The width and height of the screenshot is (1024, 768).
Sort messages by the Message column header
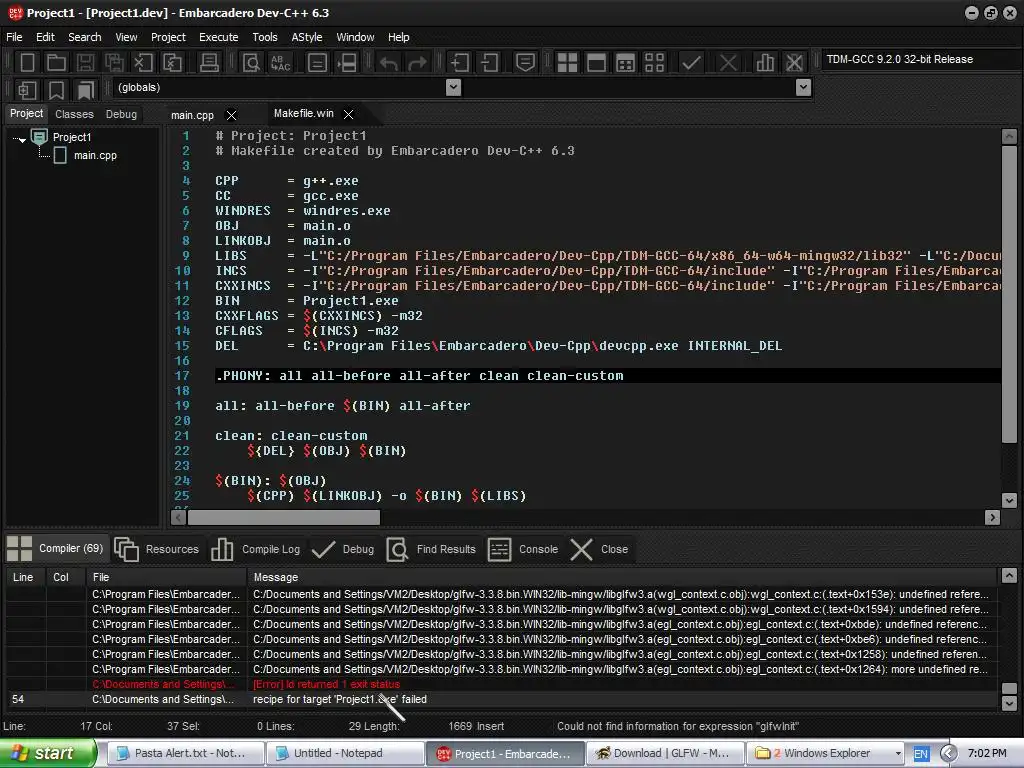click(x=622, y=577)
